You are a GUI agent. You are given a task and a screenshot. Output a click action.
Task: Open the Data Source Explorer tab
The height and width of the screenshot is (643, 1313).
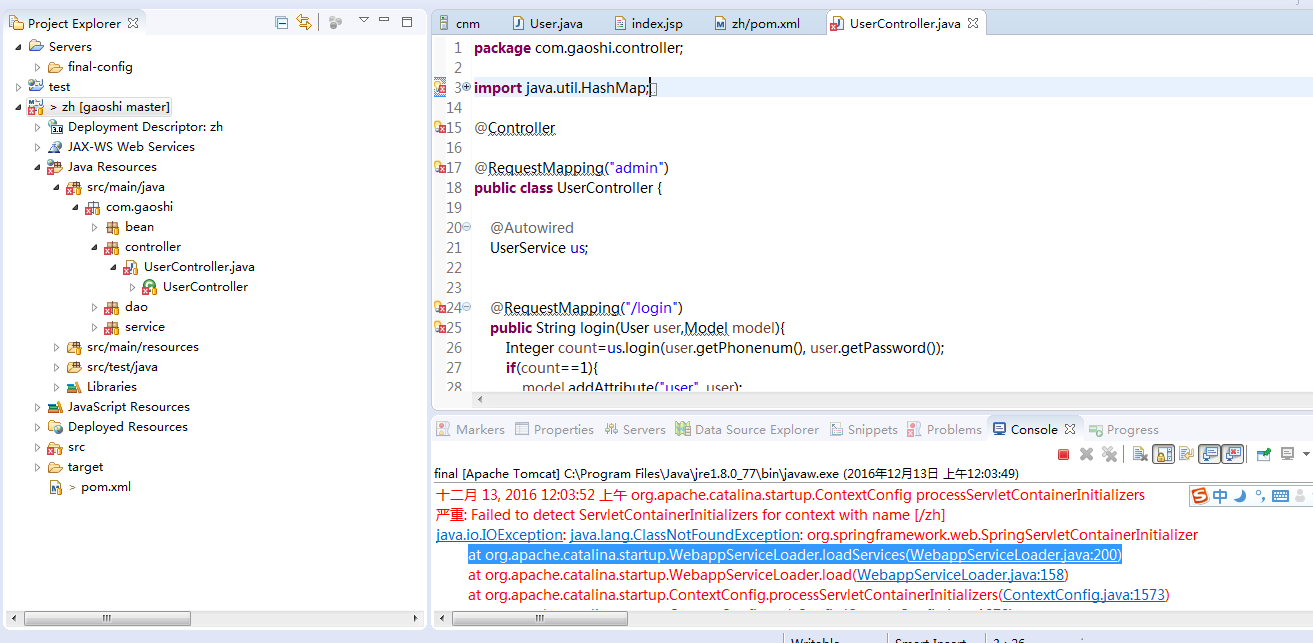747,429
